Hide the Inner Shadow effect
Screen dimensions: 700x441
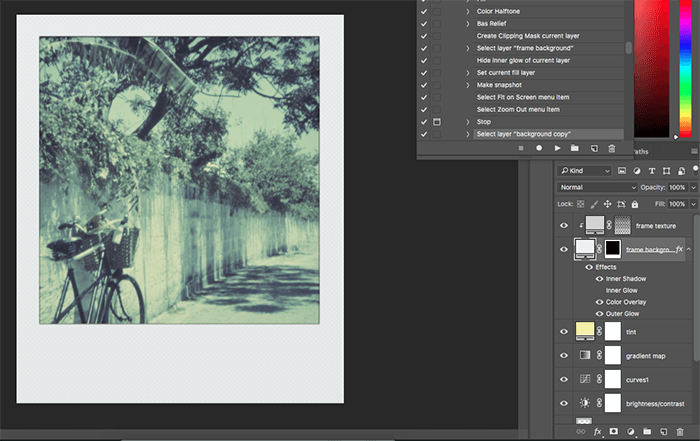(600, 279)
